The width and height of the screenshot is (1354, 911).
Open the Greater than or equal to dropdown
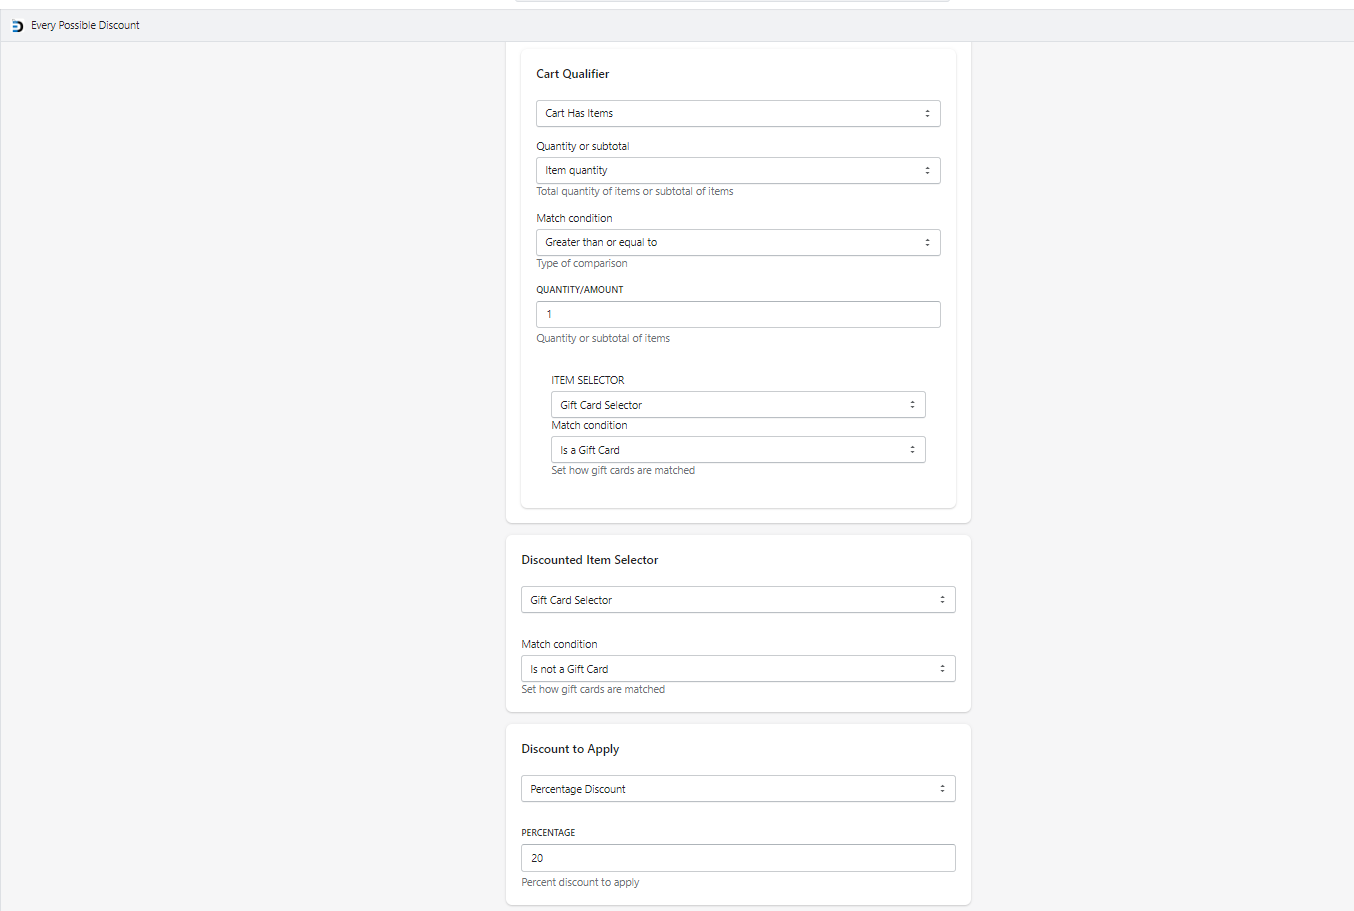738,243
